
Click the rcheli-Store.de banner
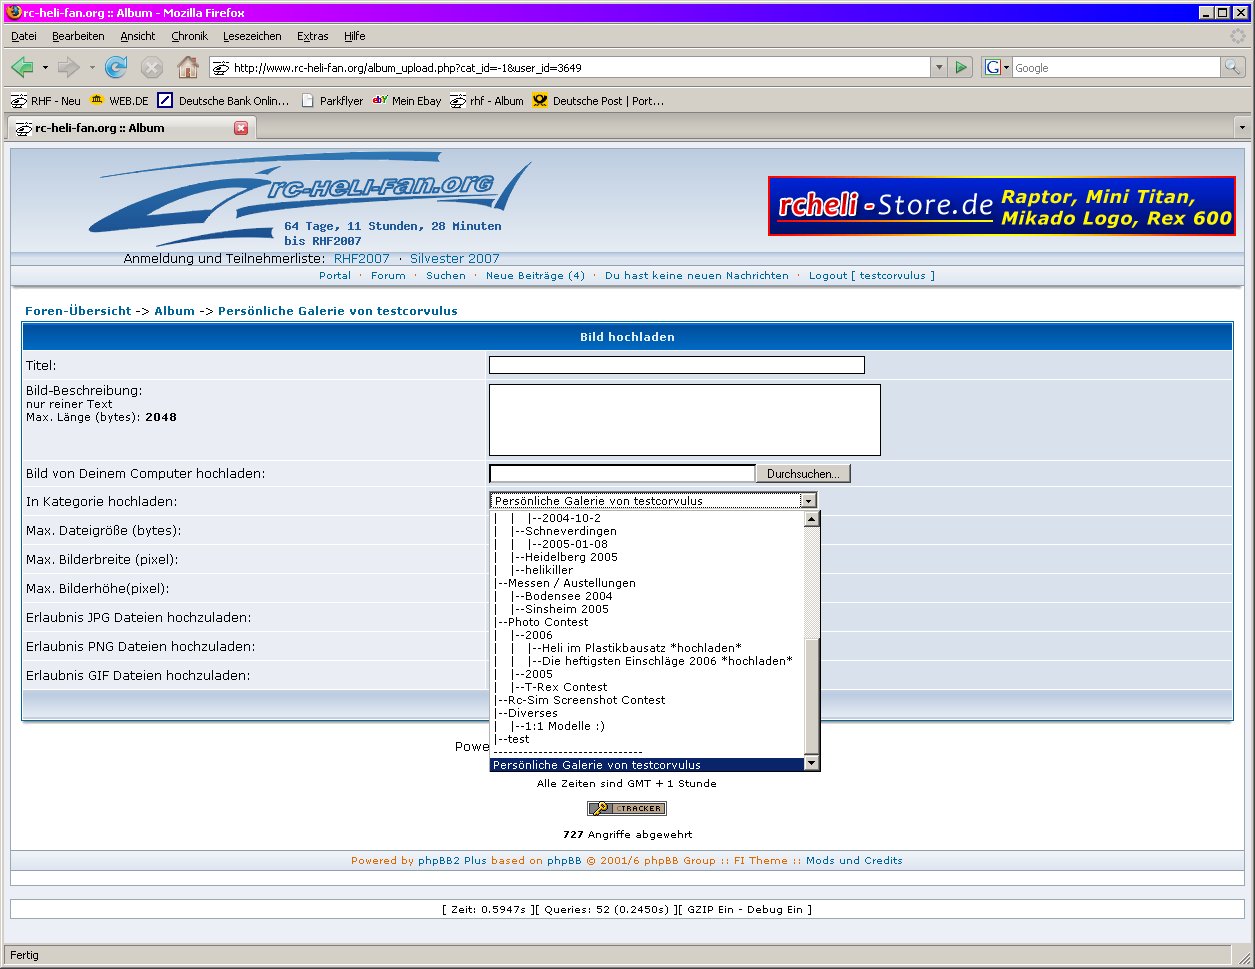click(x=1001, y=206)
